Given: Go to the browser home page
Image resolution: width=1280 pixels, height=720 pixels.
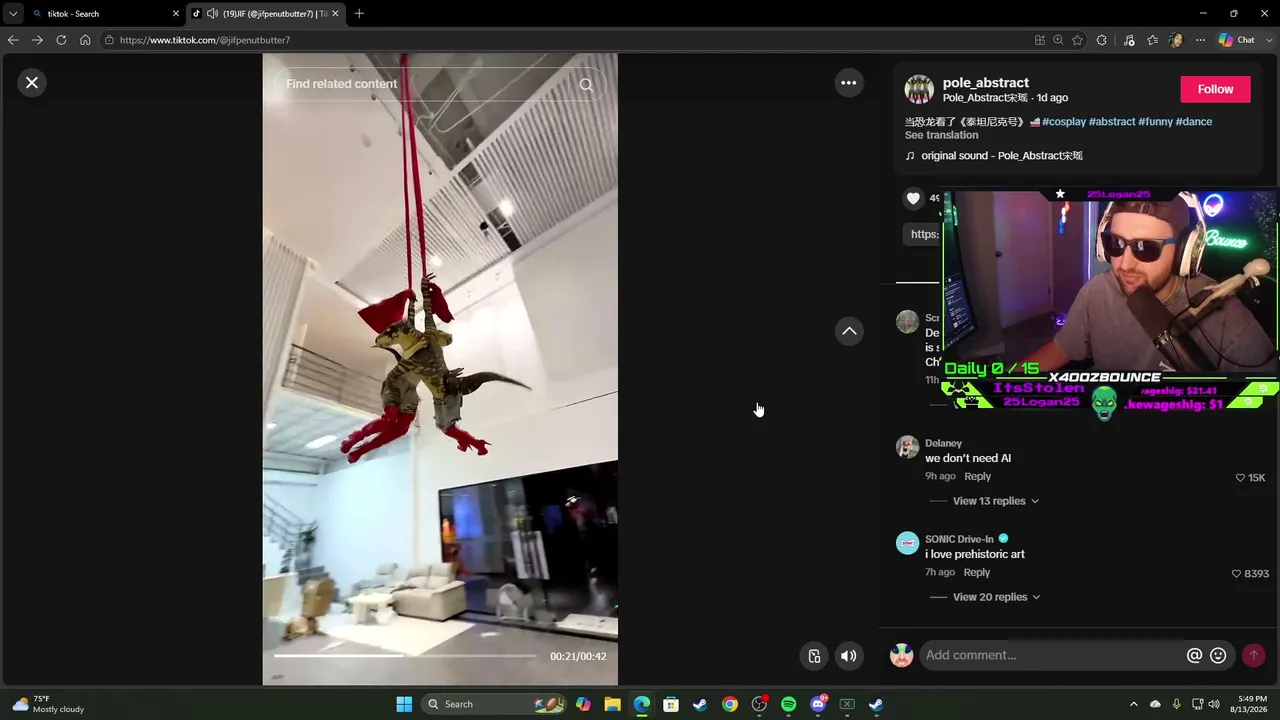Looking at the screenshot, I should [85, 40].
